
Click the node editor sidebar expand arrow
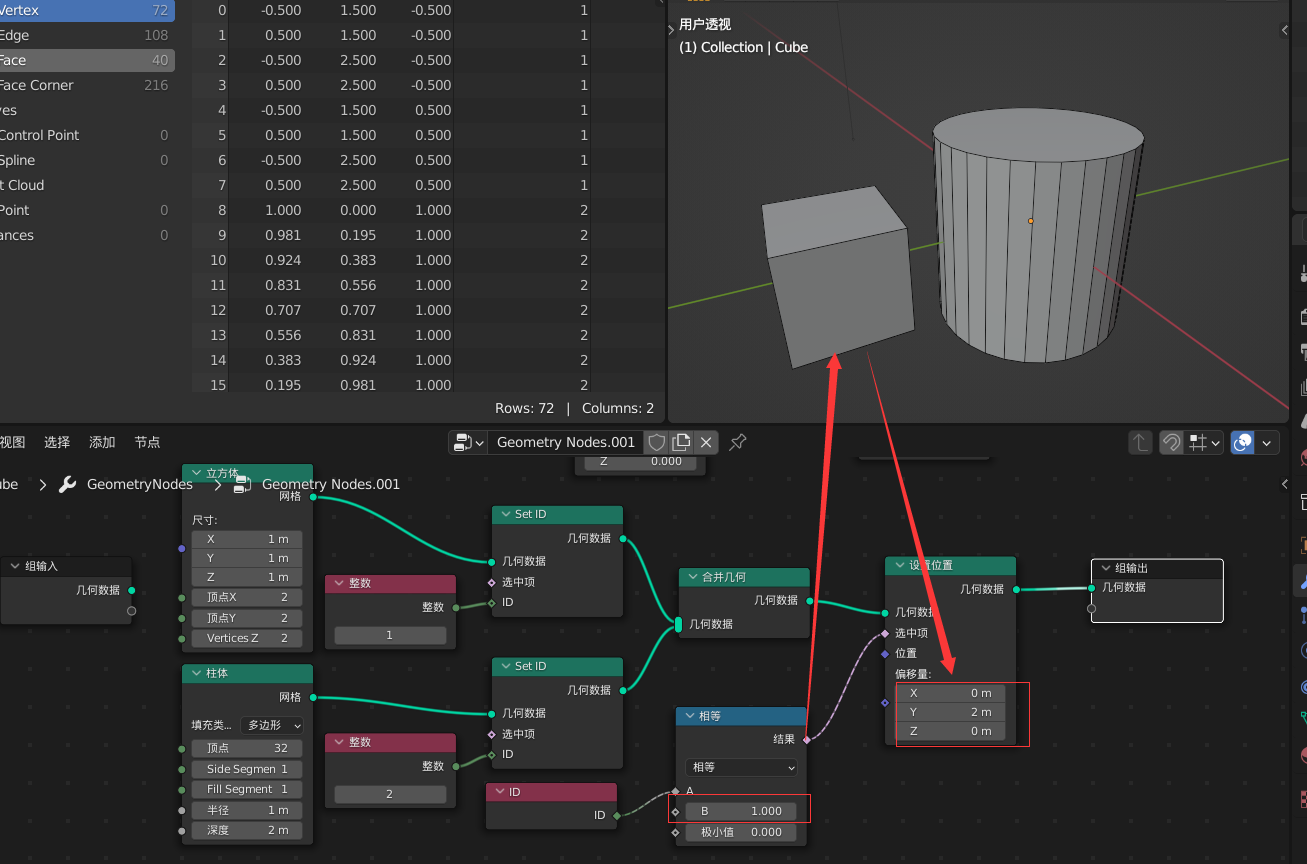[1284, 485]
